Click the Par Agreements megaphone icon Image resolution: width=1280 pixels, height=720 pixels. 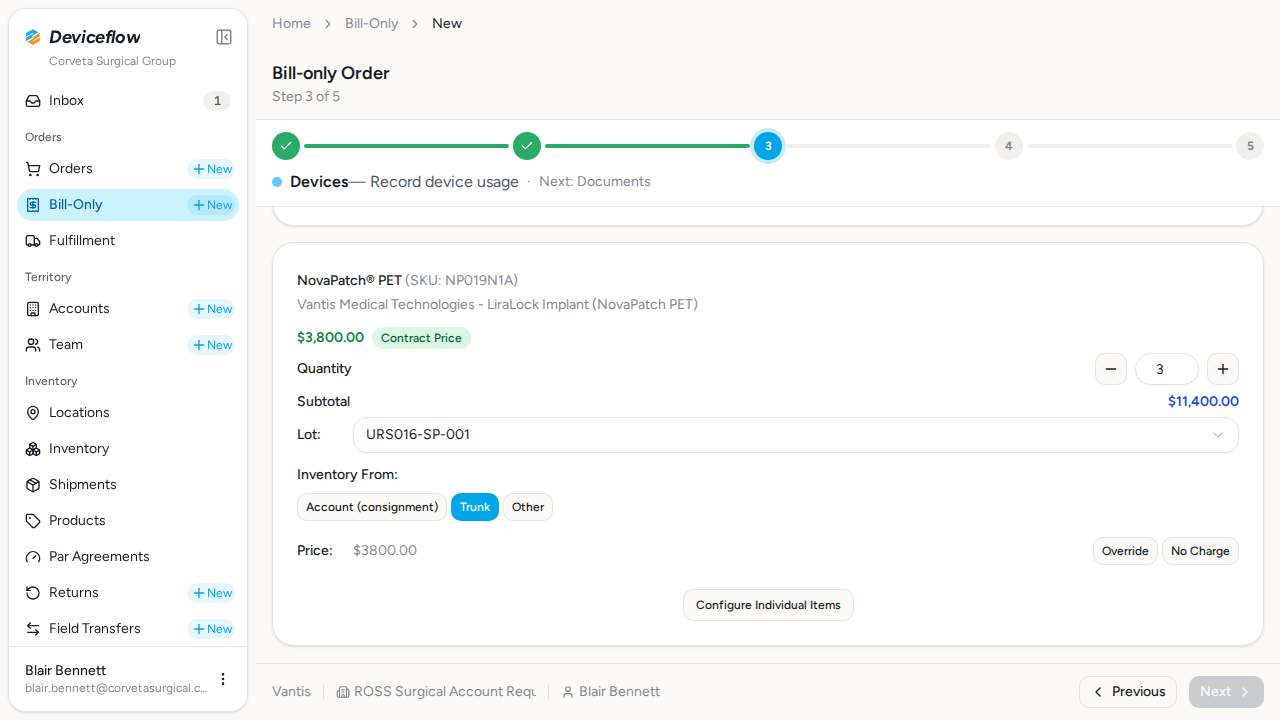pos(33,557)
